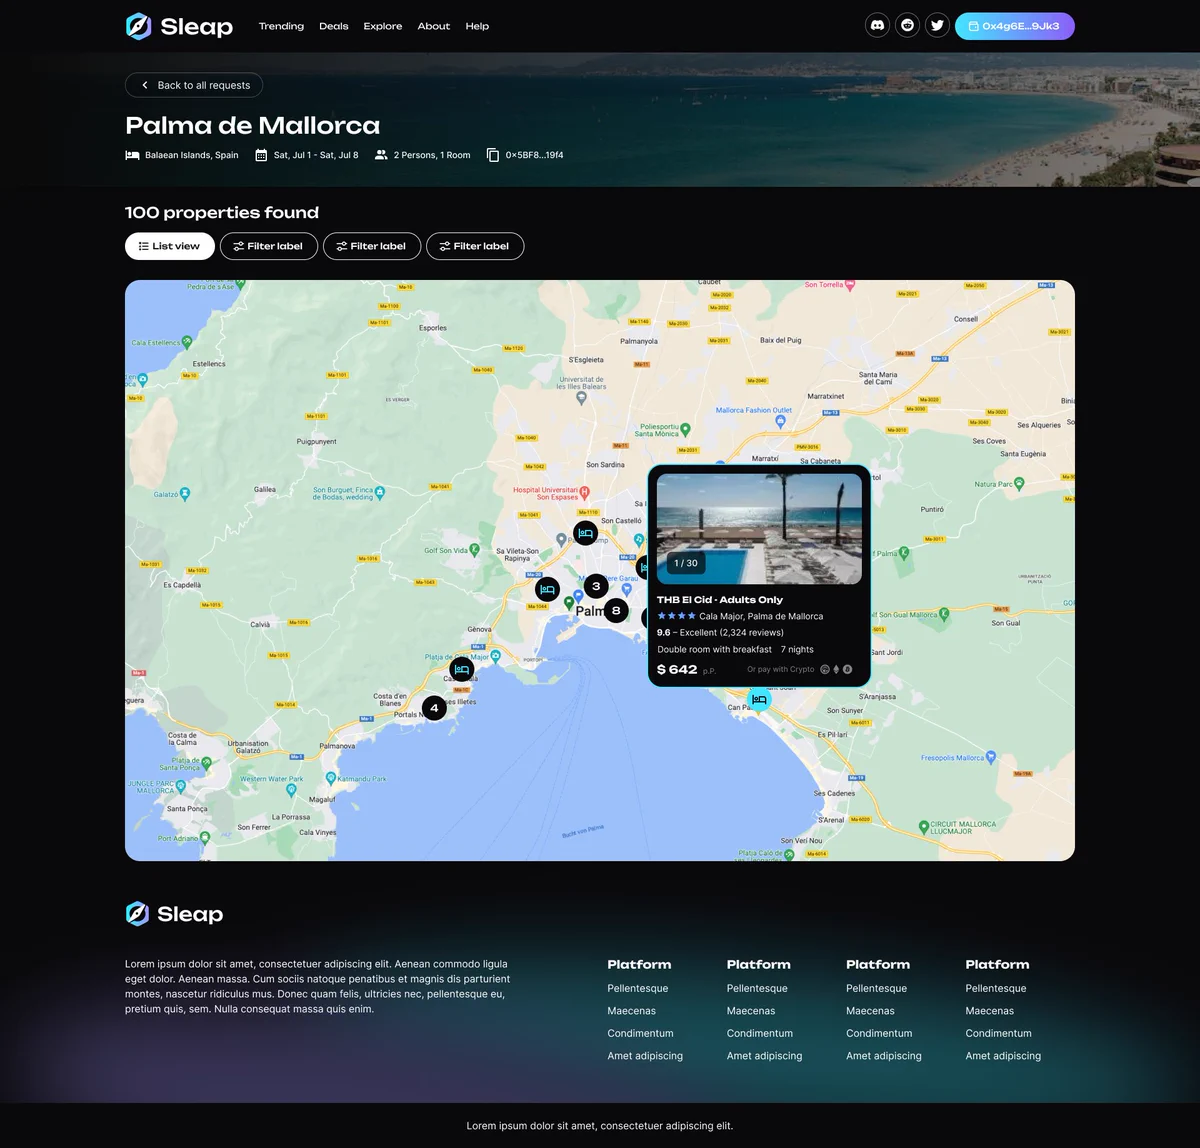Click the Hospital Universitari Son Espases pin
Screen dimensions: 1200x1148
pos(585,492)
